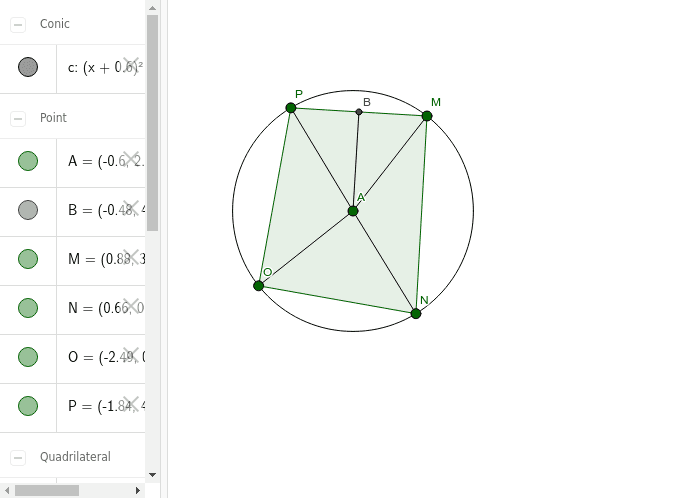700x500 pixels.
Task: Select the c: (x + 0.6)² equation text
Action: pyautogui.click(x=106, y=67)
